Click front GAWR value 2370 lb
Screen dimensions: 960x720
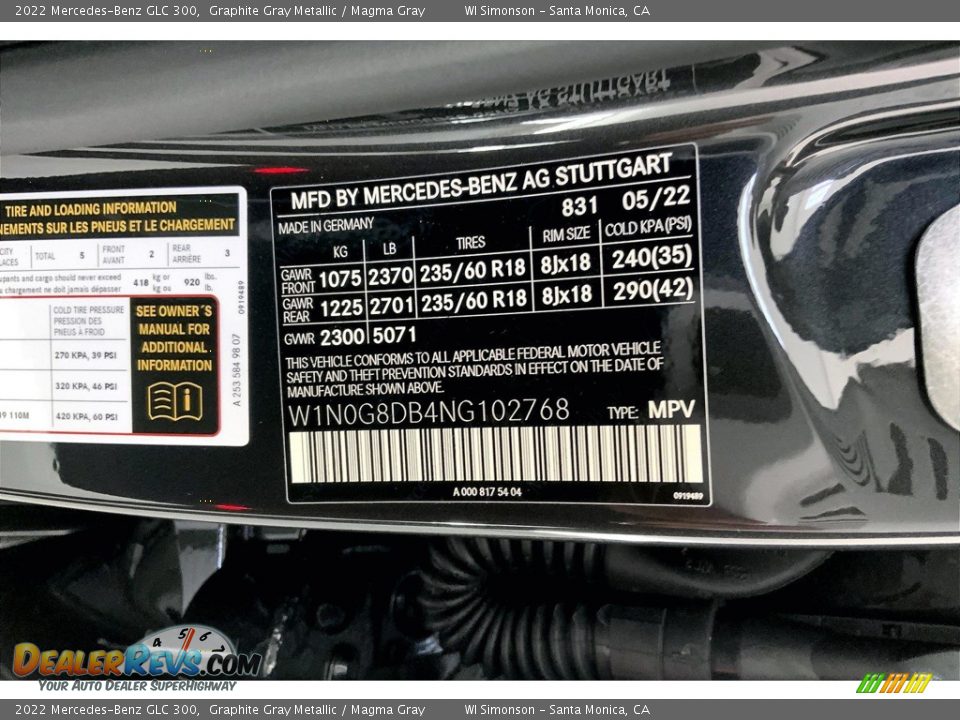click(x=390, y=276)
